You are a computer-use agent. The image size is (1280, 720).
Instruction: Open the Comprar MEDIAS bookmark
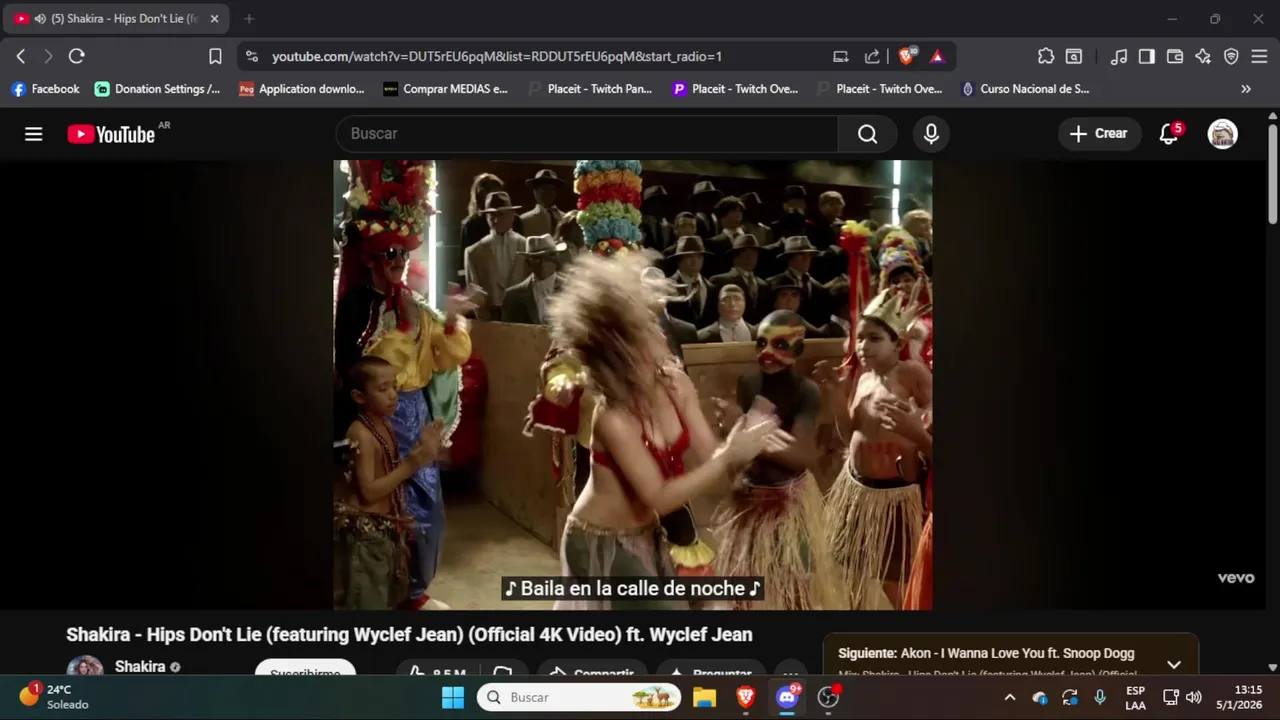446,89
